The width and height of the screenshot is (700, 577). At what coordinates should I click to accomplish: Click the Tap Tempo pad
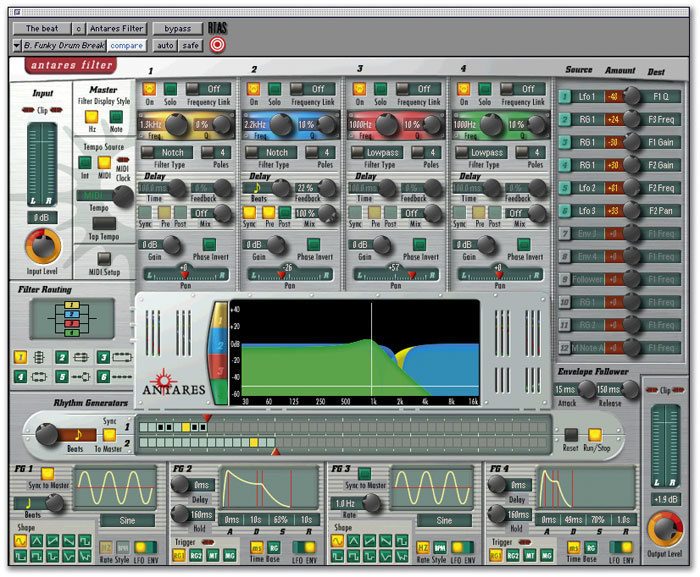pos(104,223)
